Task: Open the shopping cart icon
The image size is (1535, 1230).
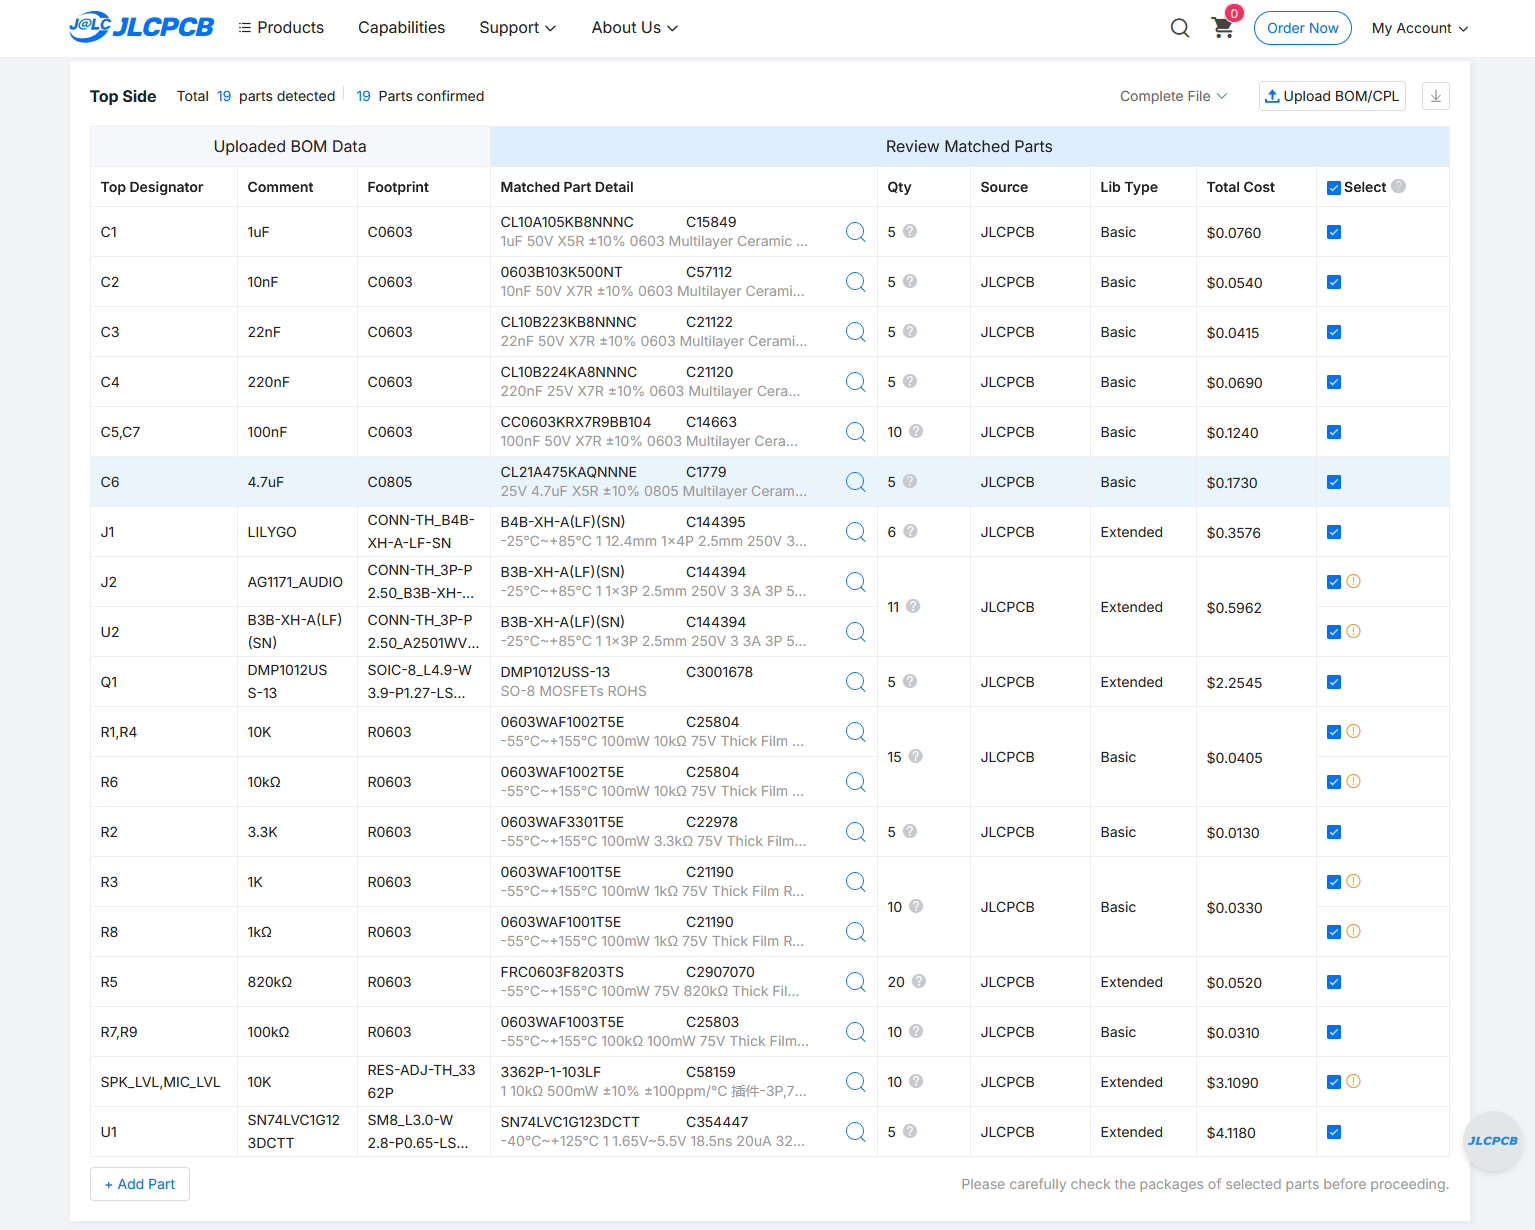Action: coord(1223,28)
